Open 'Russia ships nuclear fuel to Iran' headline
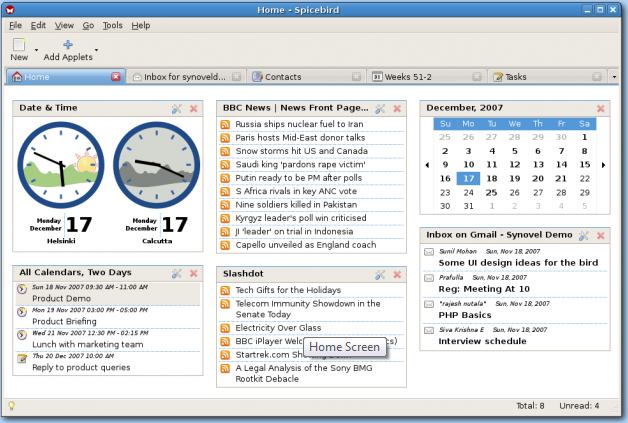This screenshot has width=628, height=423. 299,124
